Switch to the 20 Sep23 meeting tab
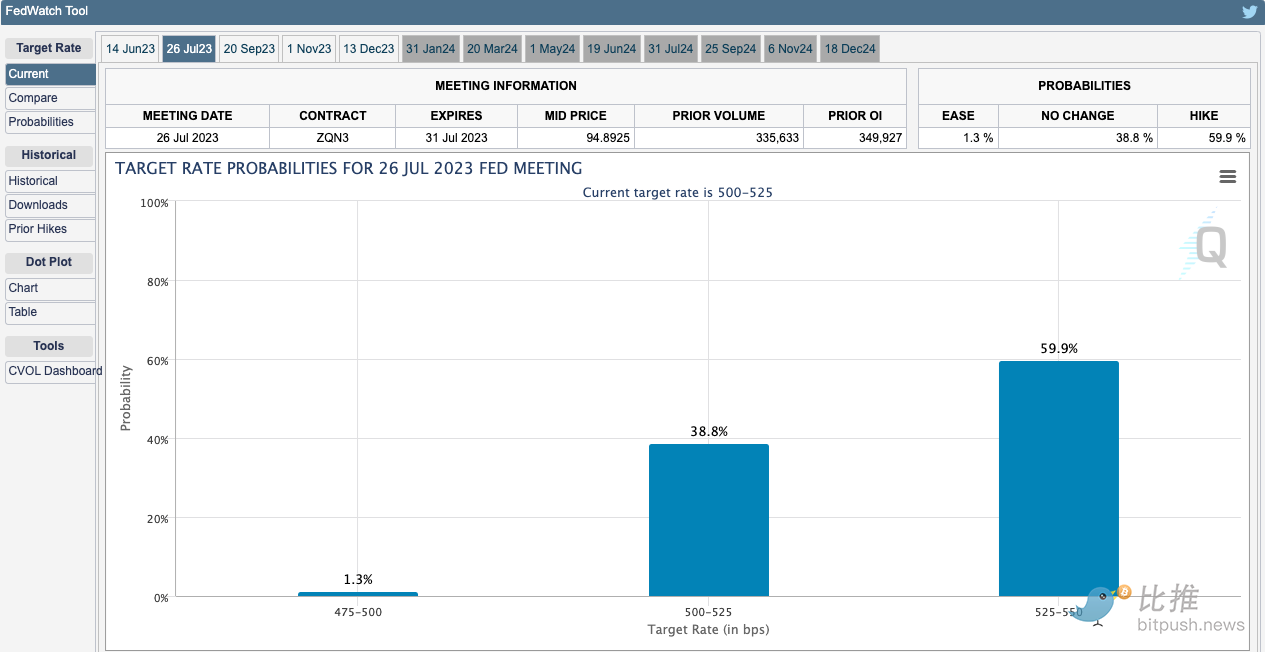The width and height of the screenshot is (1265, 652). click(x=249, y=49)
